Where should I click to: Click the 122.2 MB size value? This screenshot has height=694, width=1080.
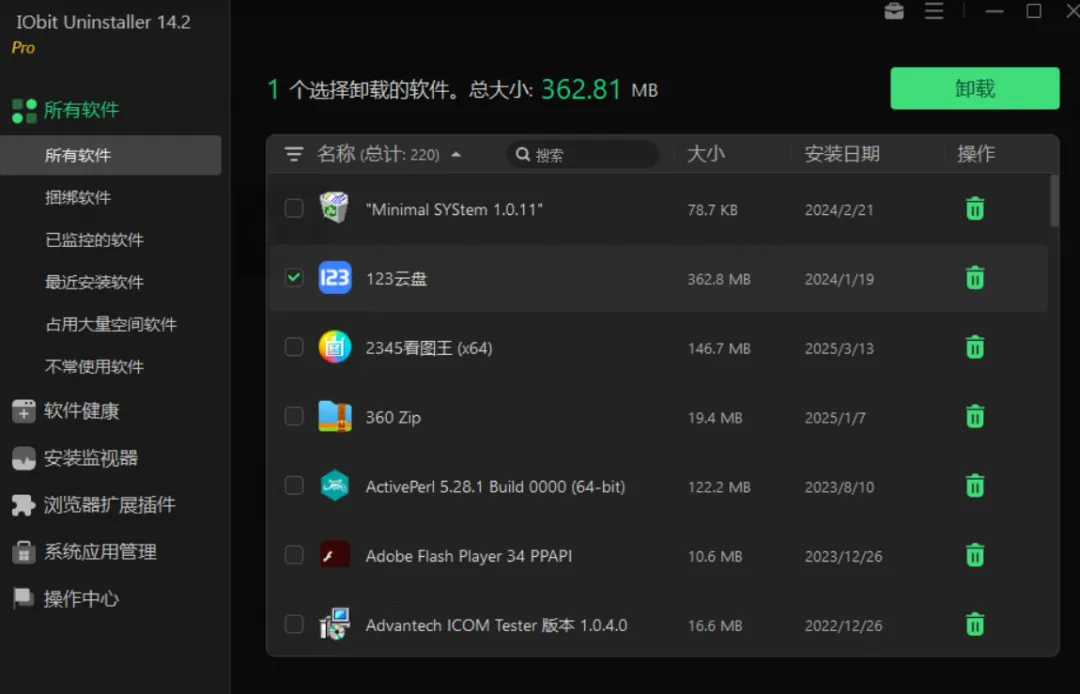(x=719, y=487)
